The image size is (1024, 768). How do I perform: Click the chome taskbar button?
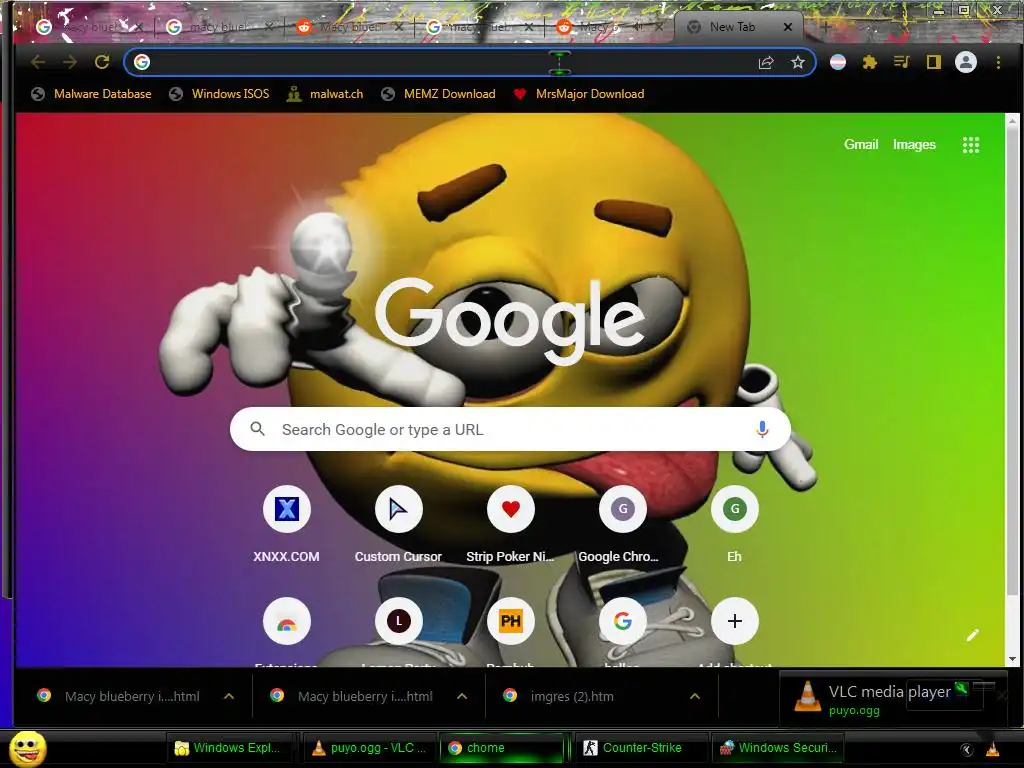(x=502, y=748)
